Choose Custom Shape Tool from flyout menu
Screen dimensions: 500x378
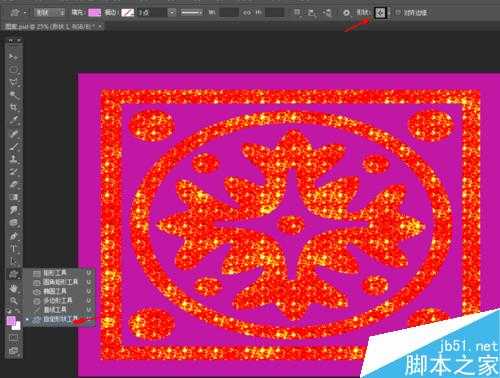[x=59, y=319]
